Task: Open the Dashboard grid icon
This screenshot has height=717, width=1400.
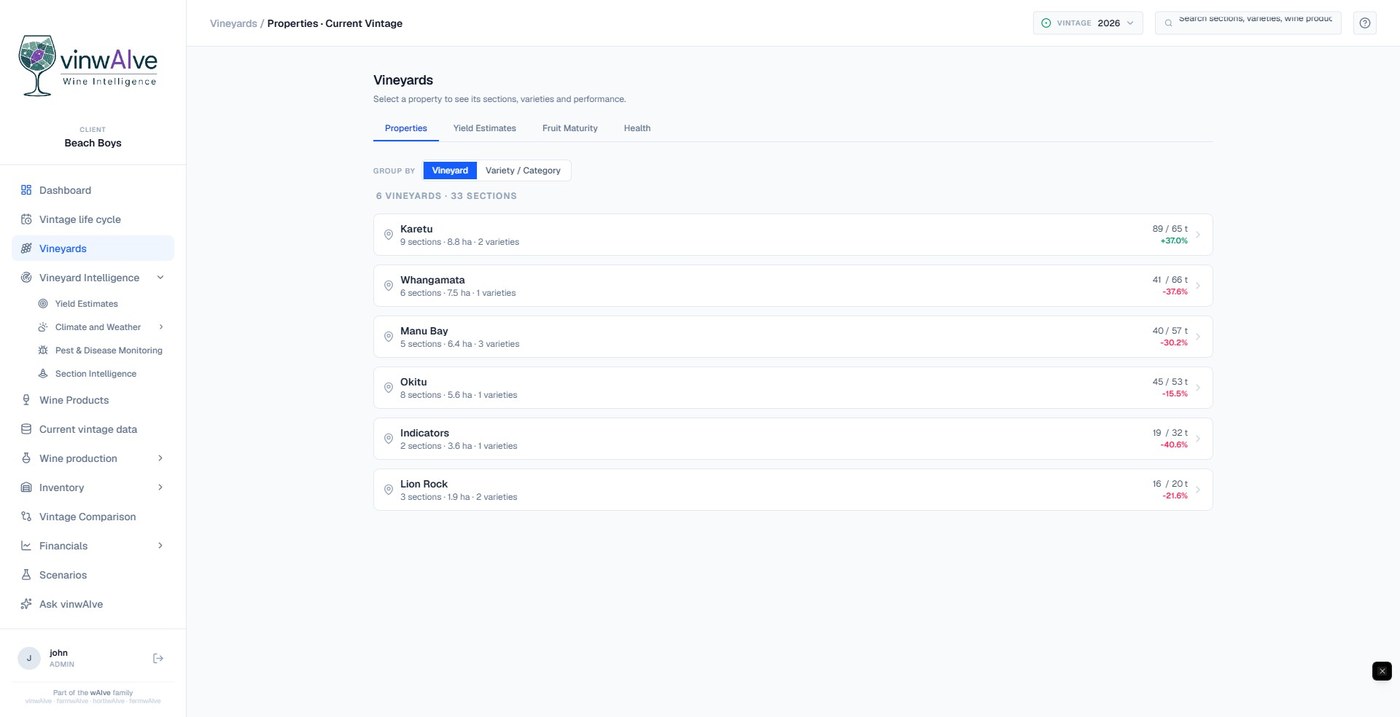Action: click(x=26, y=190)
